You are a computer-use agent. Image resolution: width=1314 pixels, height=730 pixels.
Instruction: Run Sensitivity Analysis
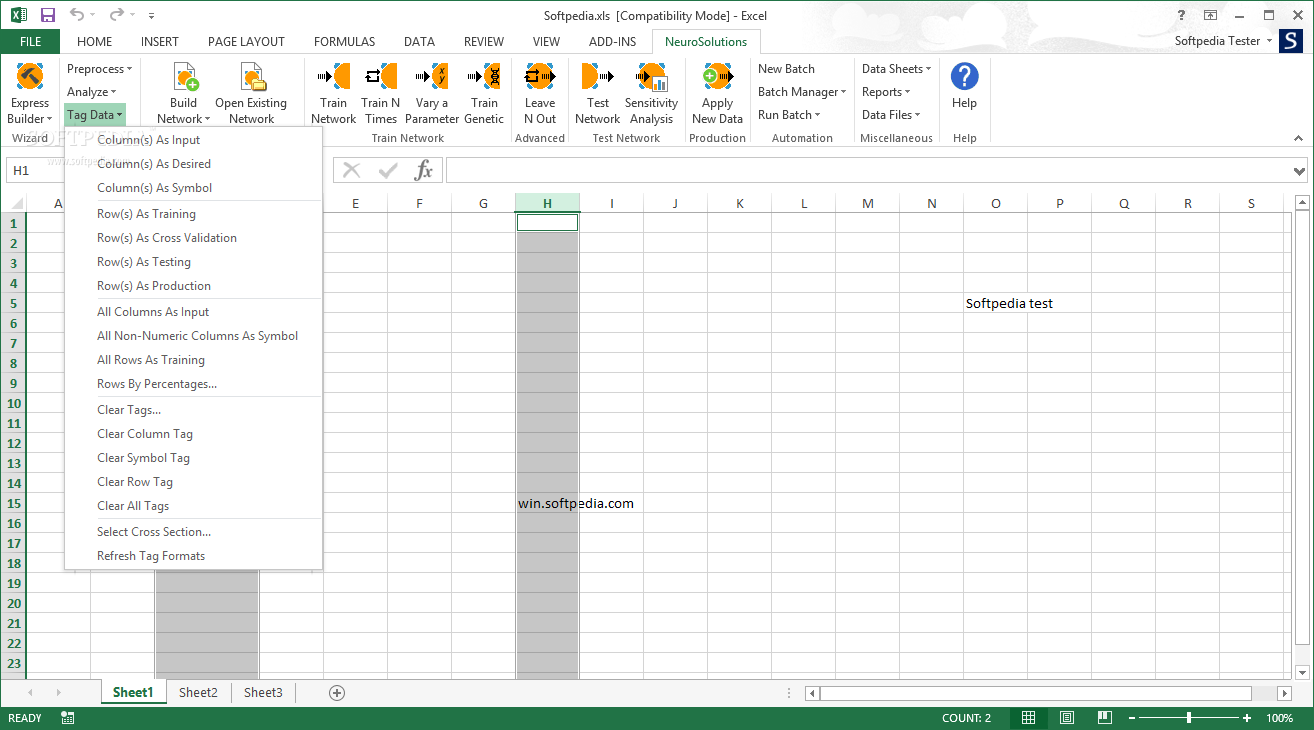coord(651,93)
